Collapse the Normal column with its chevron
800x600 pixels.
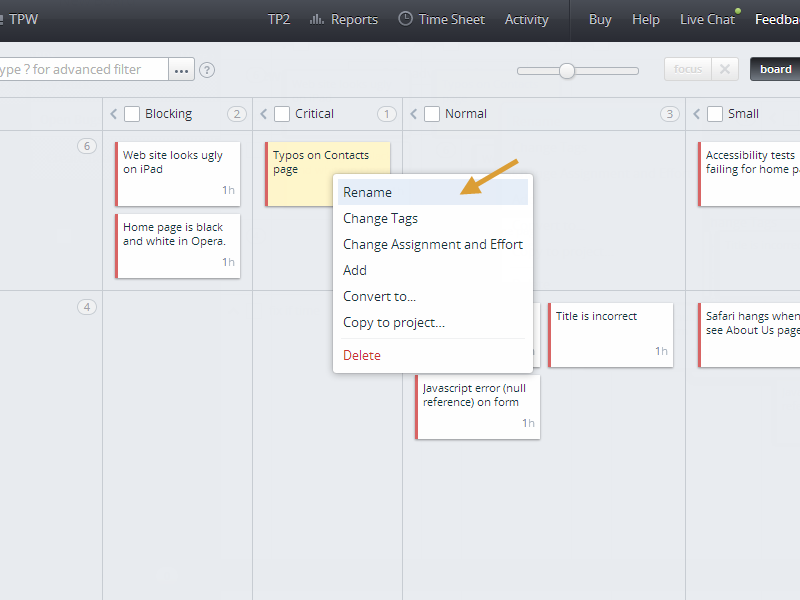click(x=414, y=114)
